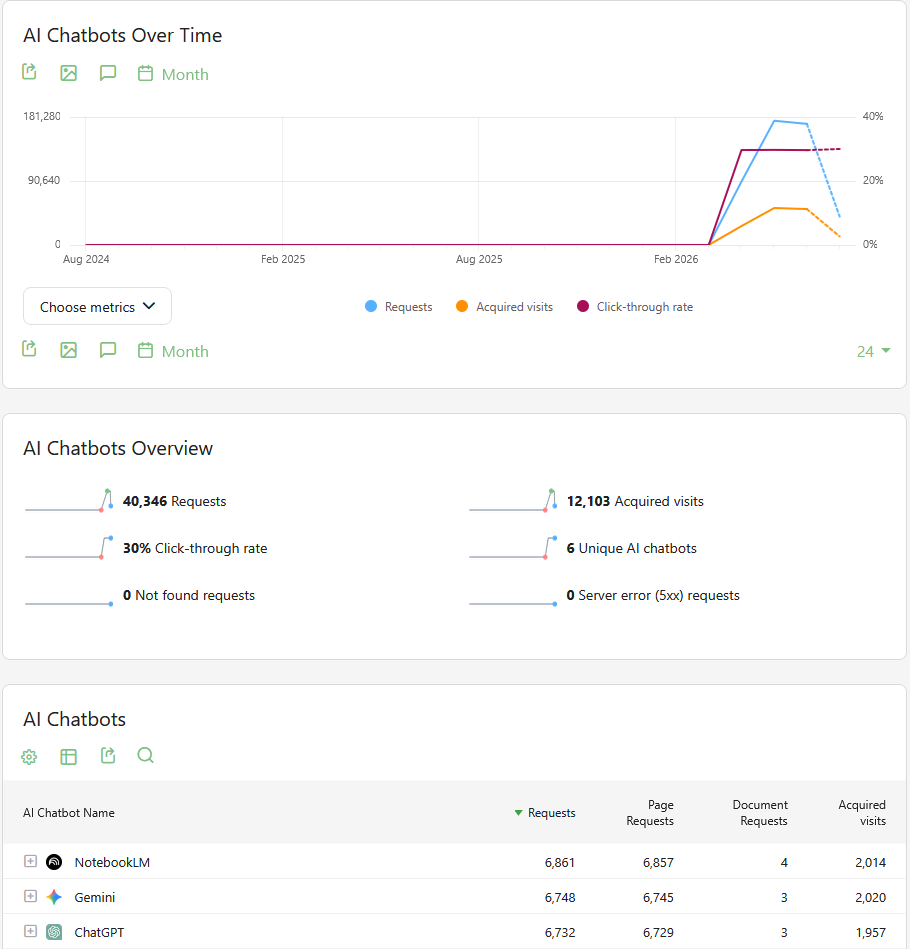Click AI Chatbots Overview title
The width and height of the screenshot is (910, 949).
[x=118, y=448]
